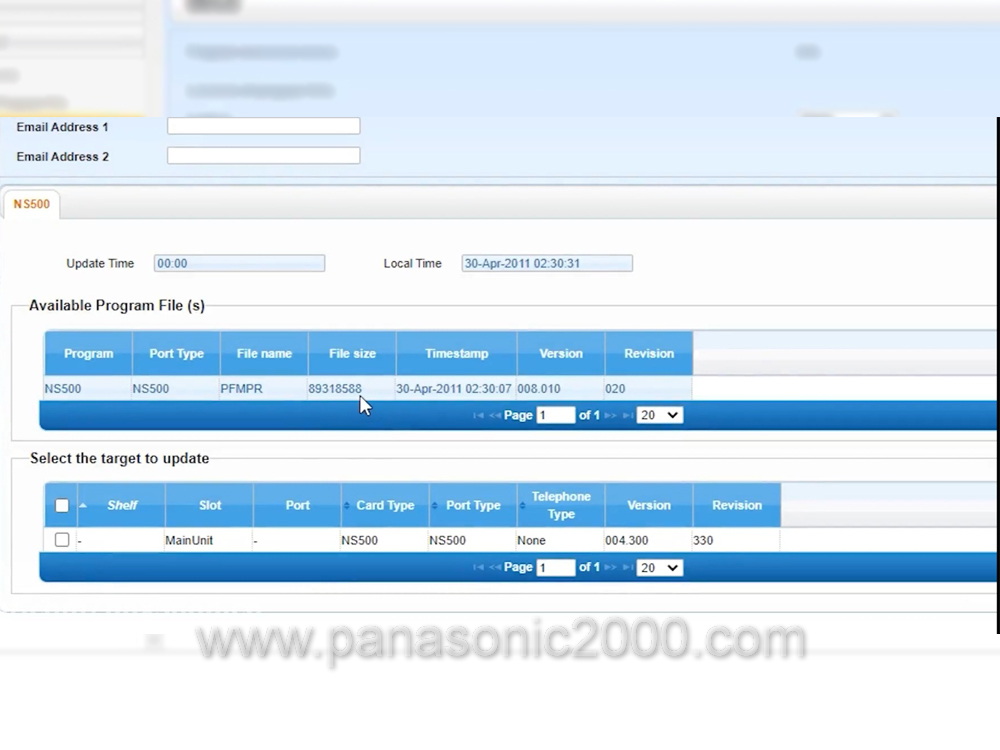
Task: Open rows-per-page dropdown in target update table
Action: coord(659,567)
